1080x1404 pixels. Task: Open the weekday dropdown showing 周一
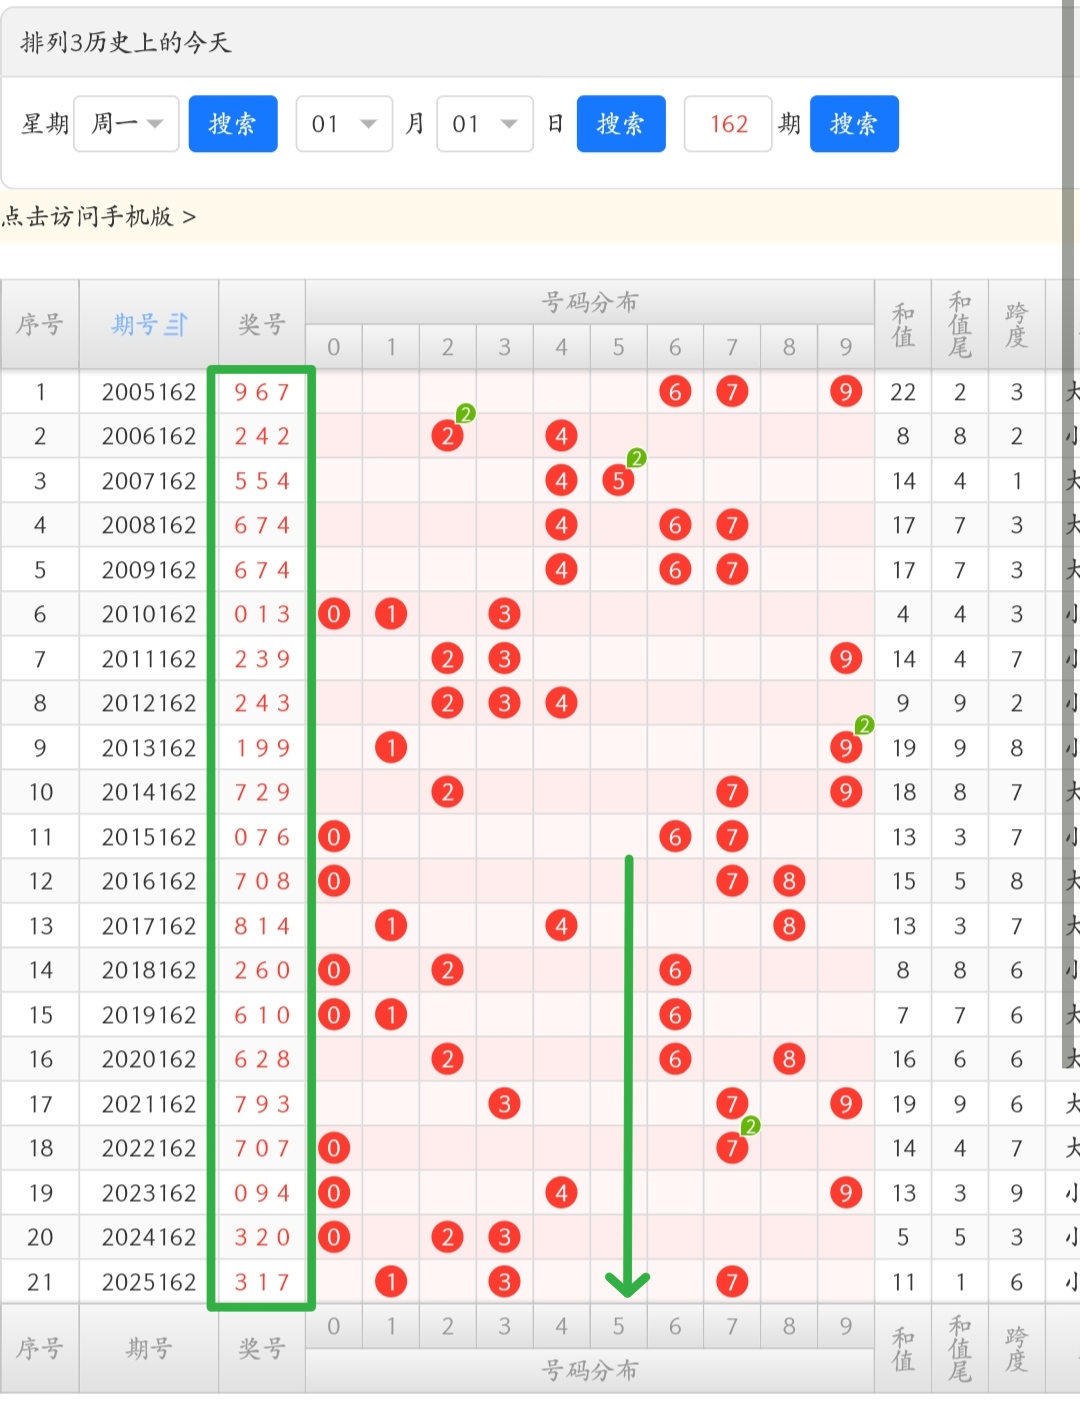click(x=127, y=124)
